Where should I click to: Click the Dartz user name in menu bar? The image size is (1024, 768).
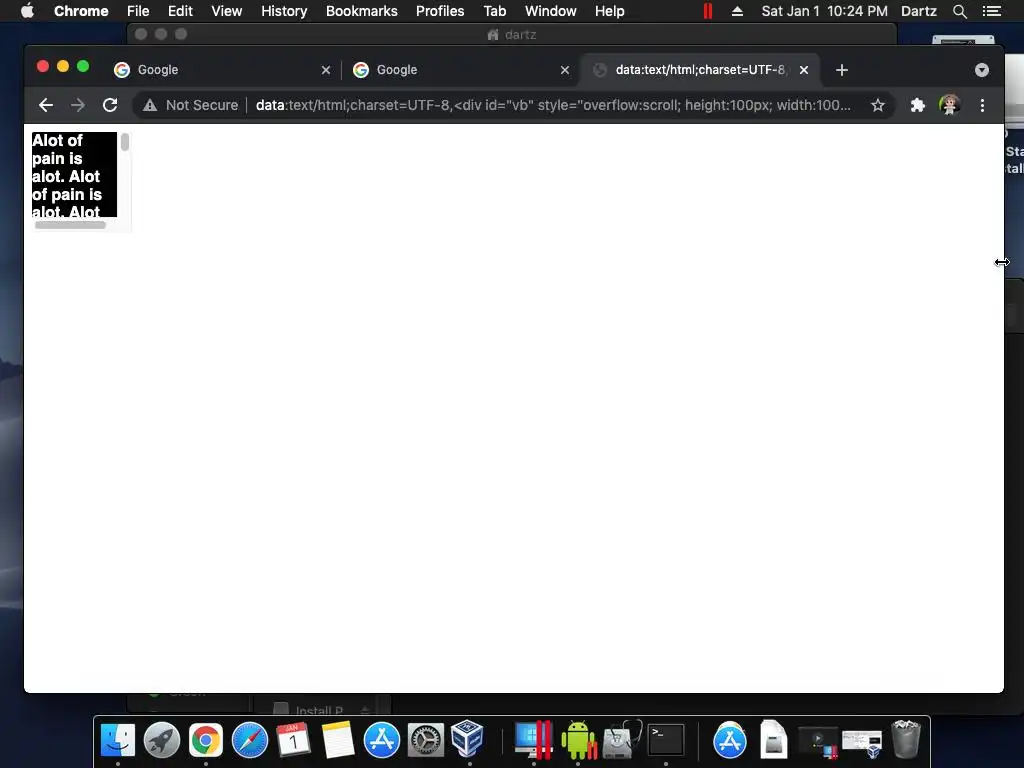919,11
